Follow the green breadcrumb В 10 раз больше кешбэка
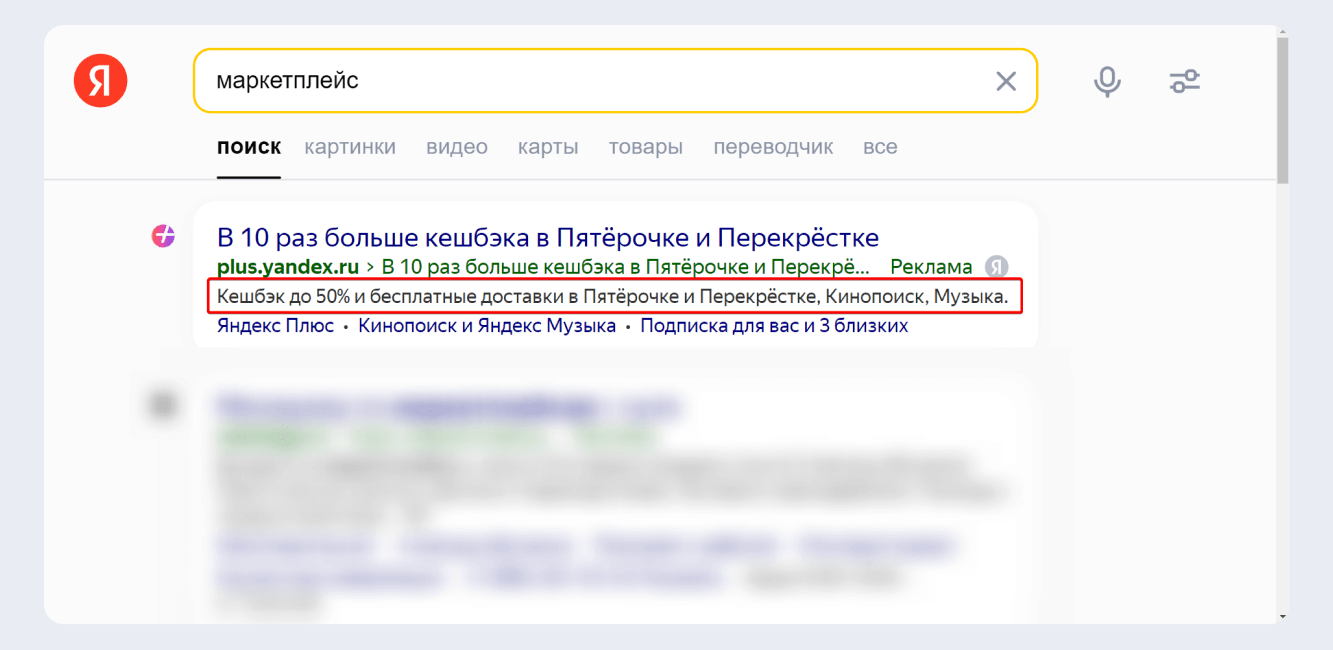1333x650 pixels. pos(626,267)
